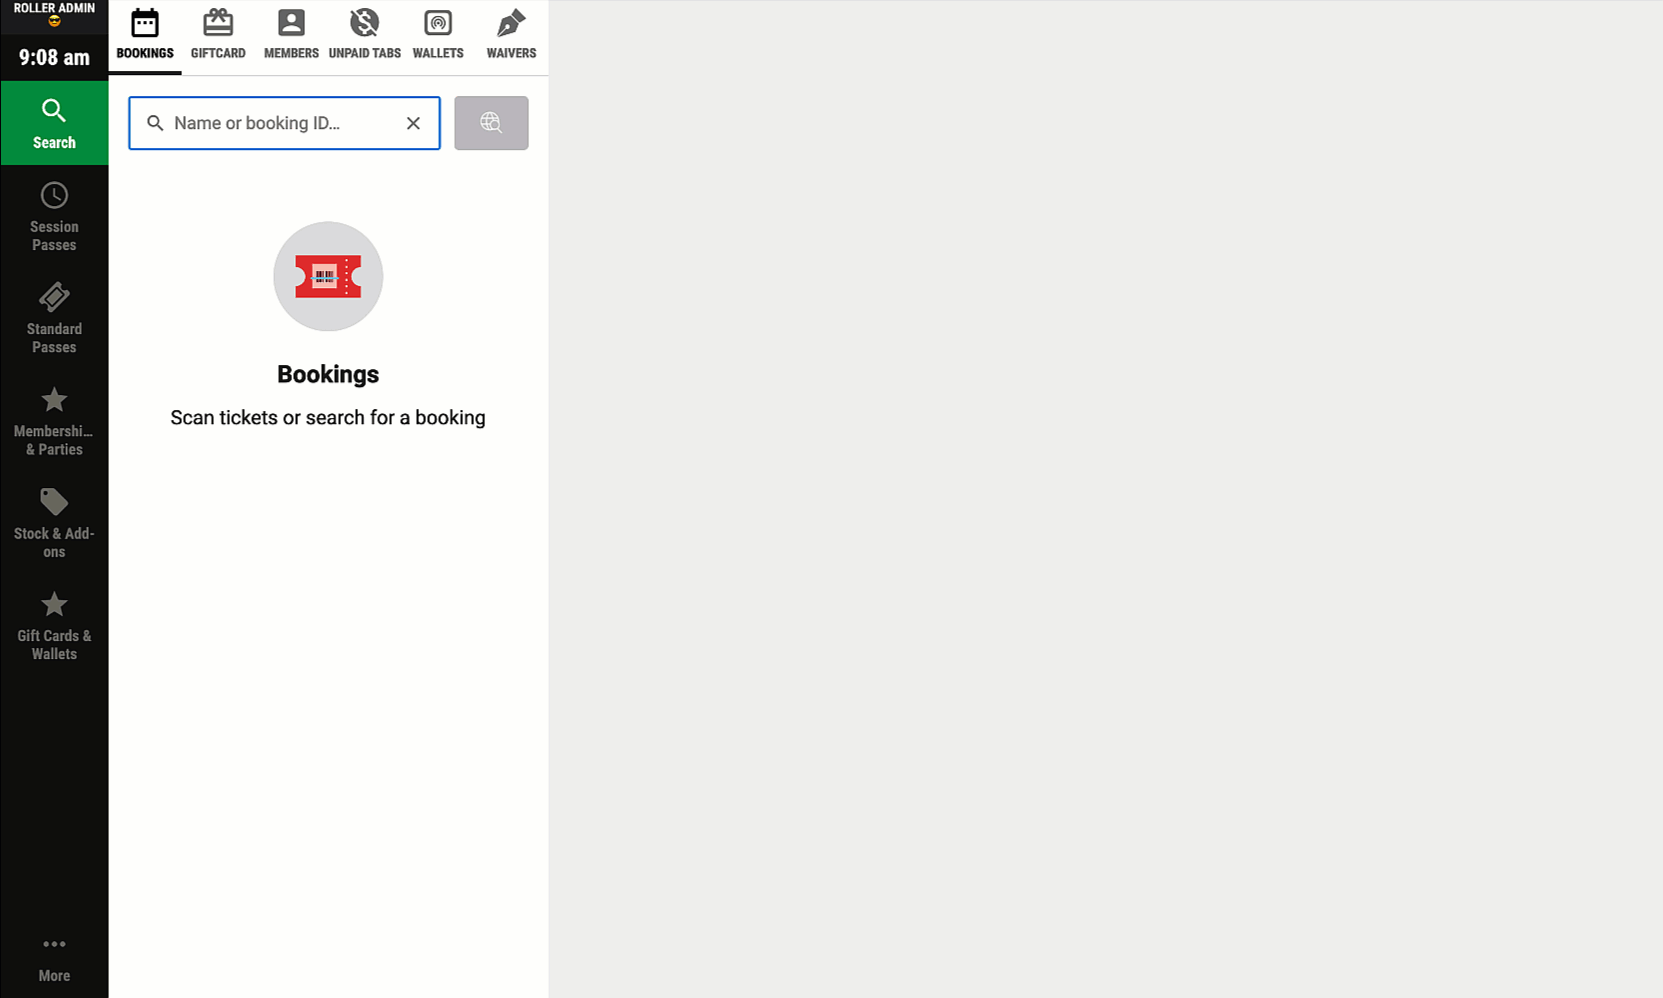Screen dimensions: 1663x998
Task: Open the Members tab
Action: (291, 36)
